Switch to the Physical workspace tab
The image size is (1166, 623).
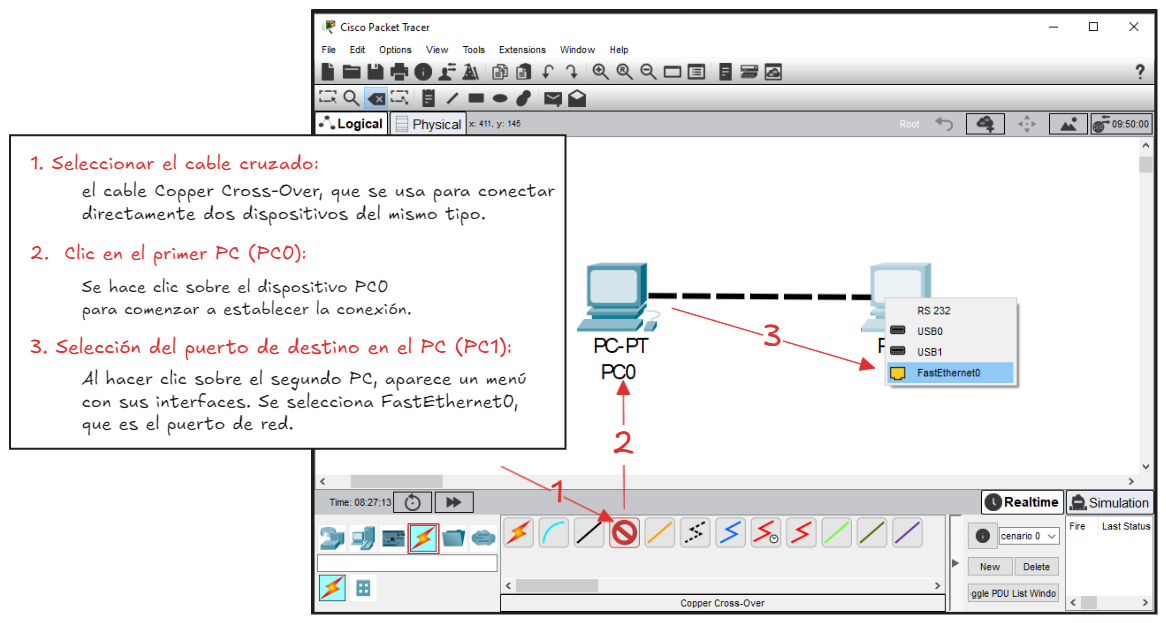pyautogui.click(x=428, y=124)
